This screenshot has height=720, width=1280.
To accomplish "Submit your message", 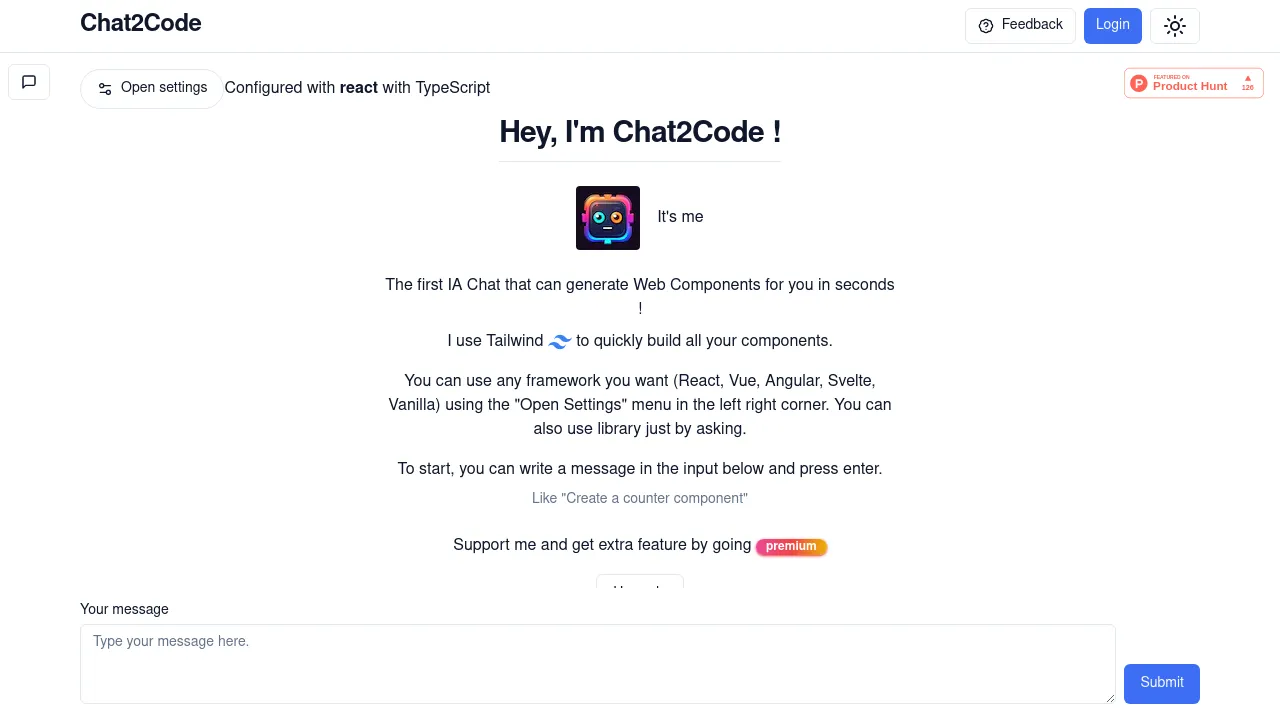I will pos(1161,683).
